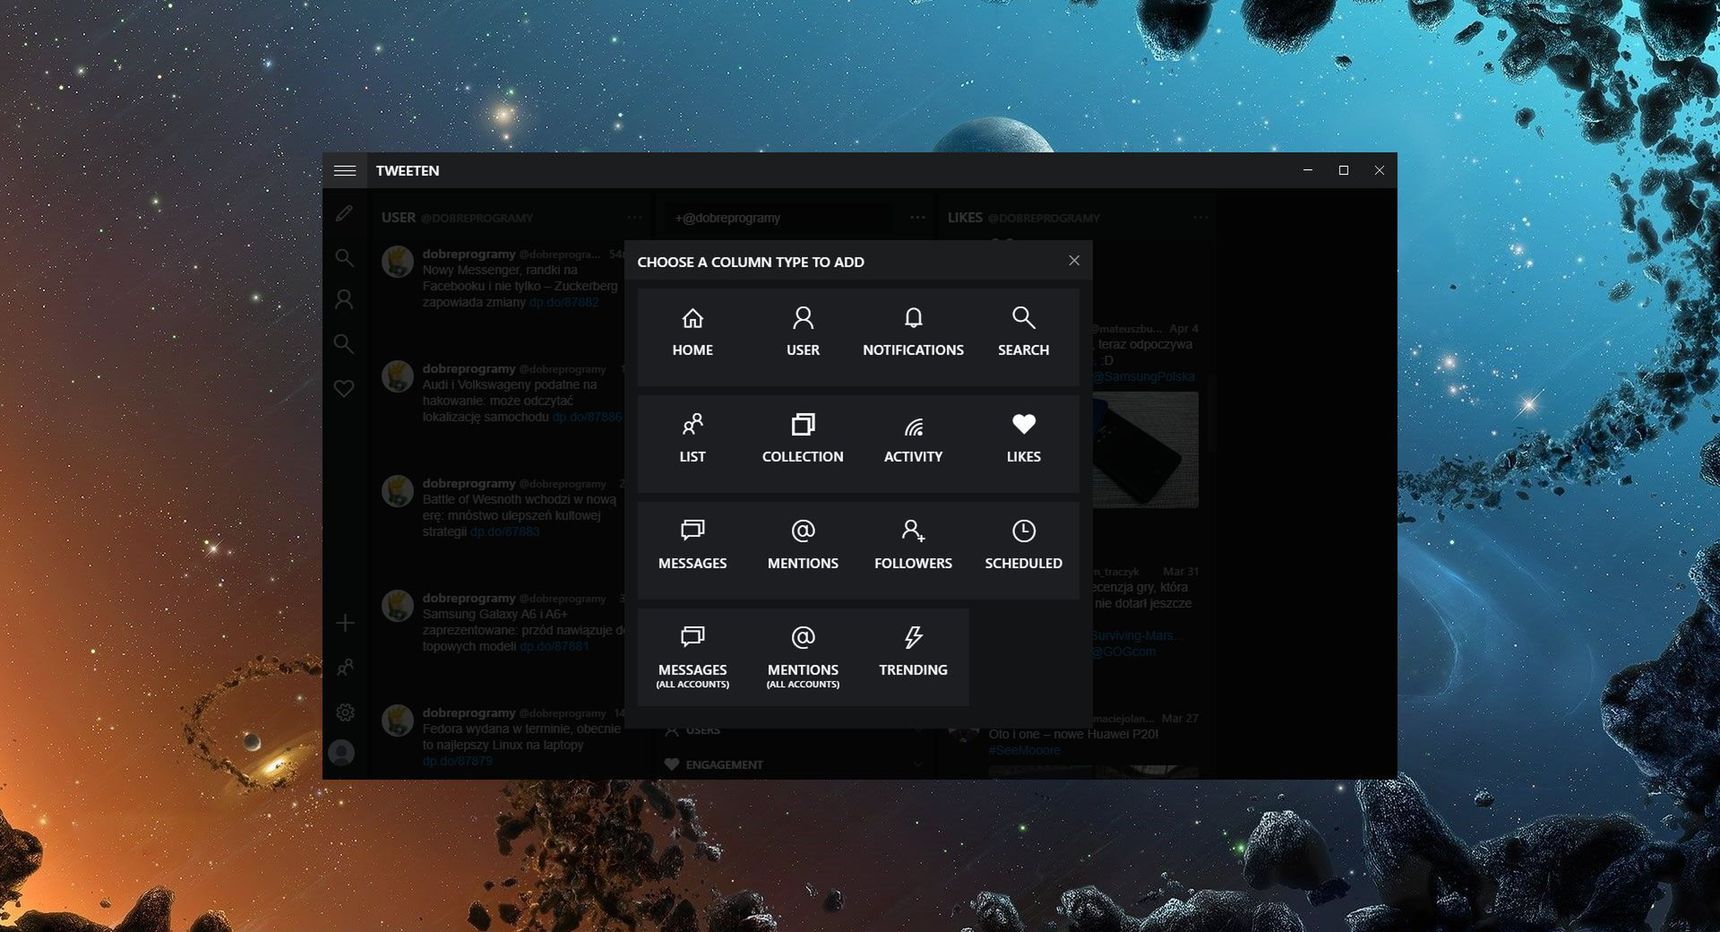
Task: Click the @SamsungPolska mention
Action: 1143,377
